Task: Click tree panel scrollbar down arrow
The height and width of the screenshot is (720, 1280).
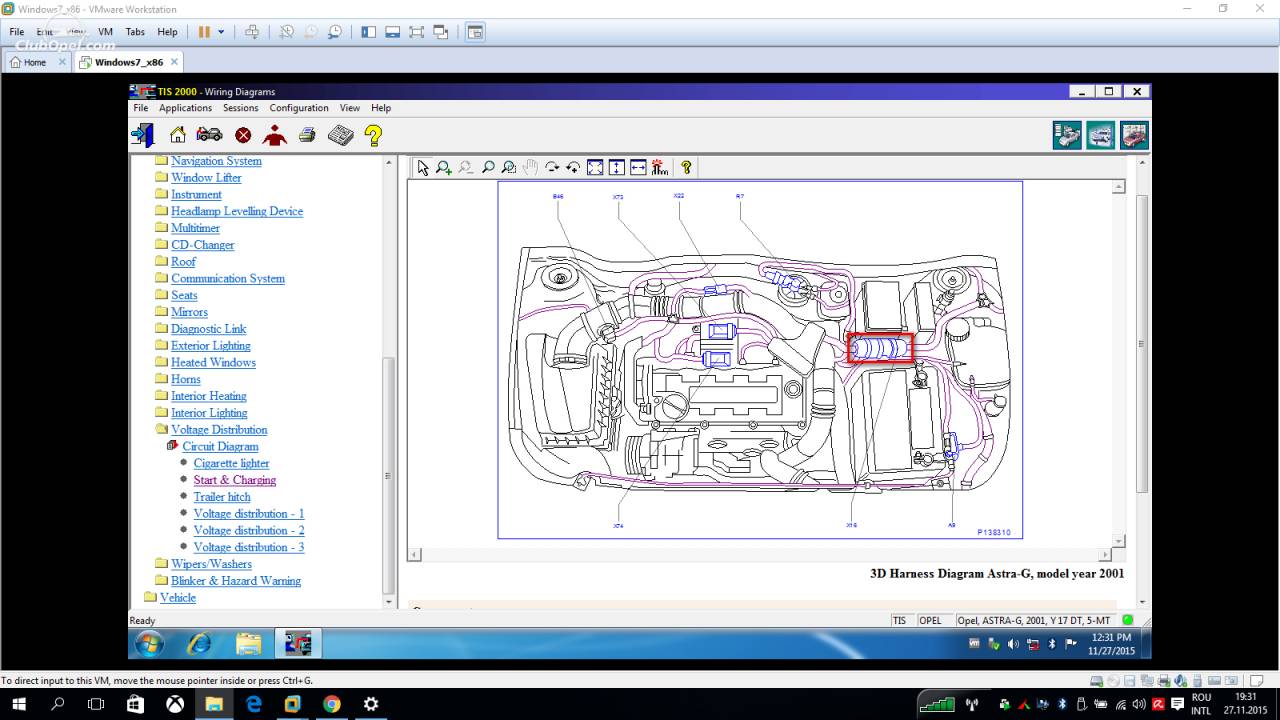Action: [390, 601]
